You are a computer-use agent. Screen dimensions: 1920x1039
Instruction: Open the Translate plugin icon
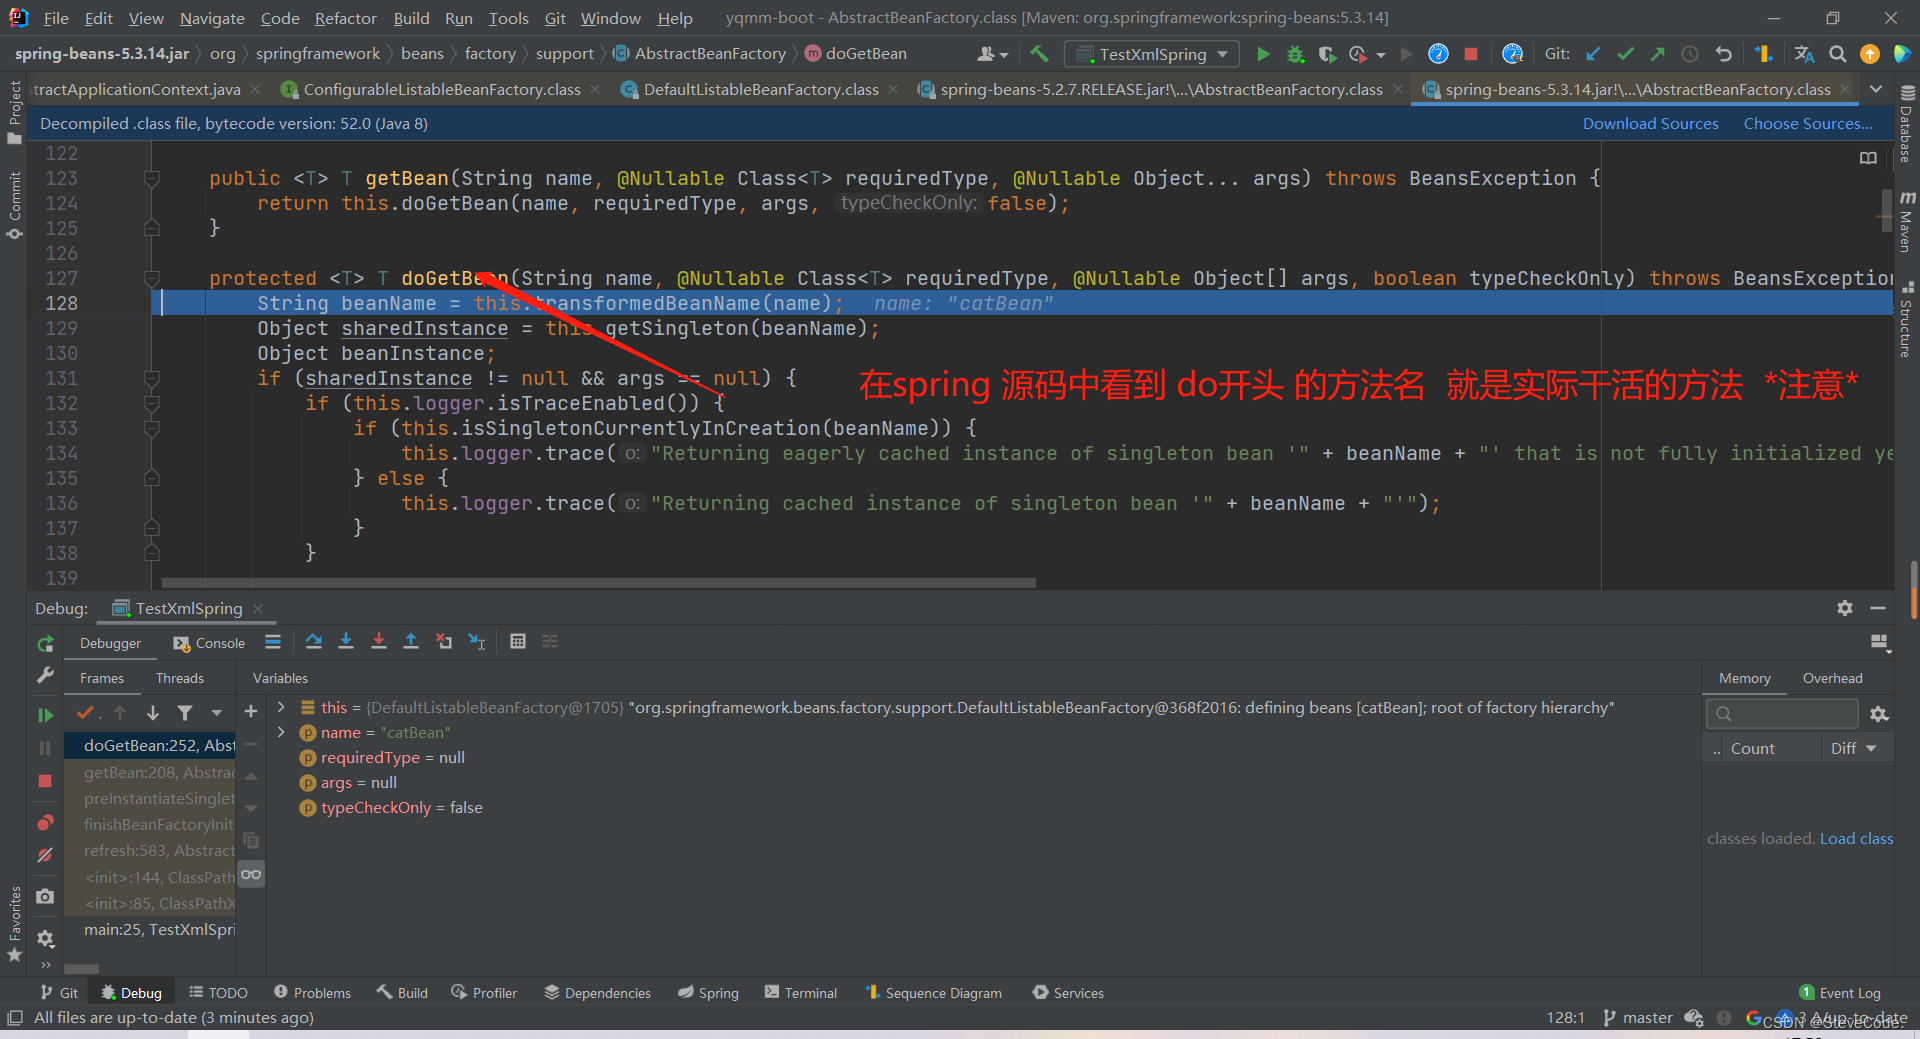tap(1804, 54)
